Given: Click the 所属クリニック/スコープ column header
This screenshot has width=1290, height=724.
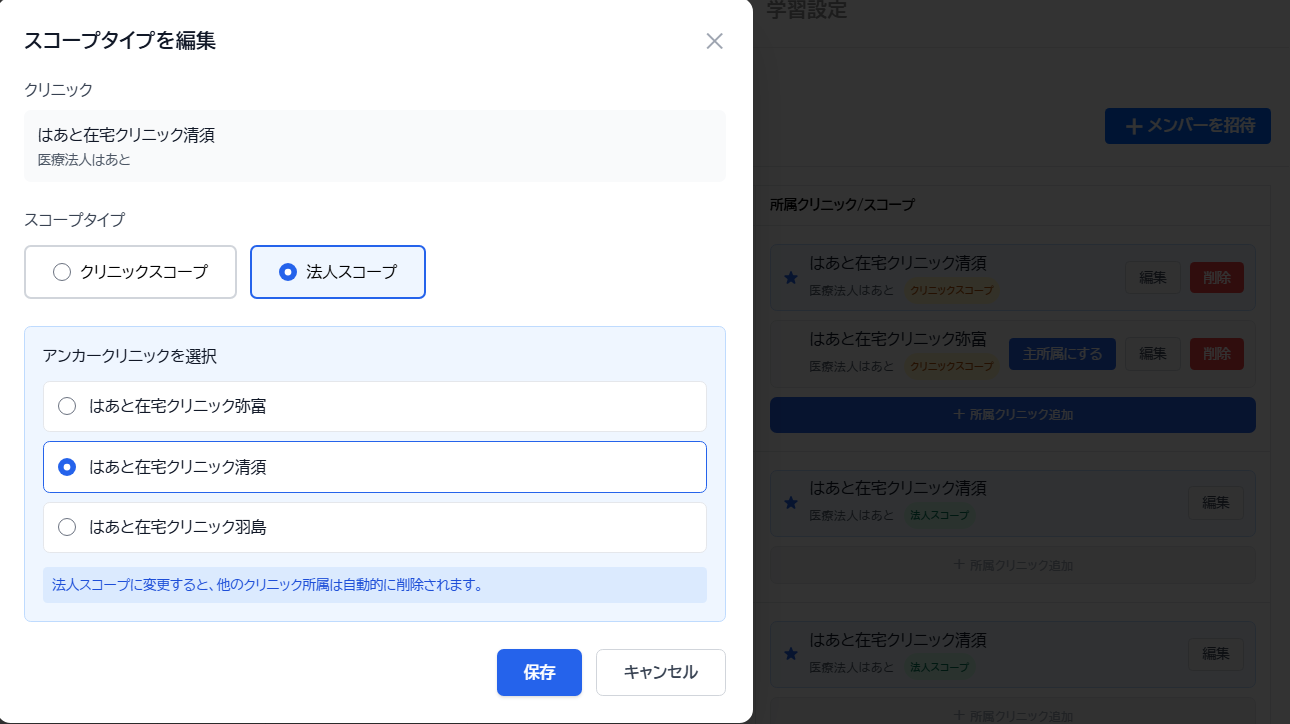Looking at the screenshot, I should 841,205.
